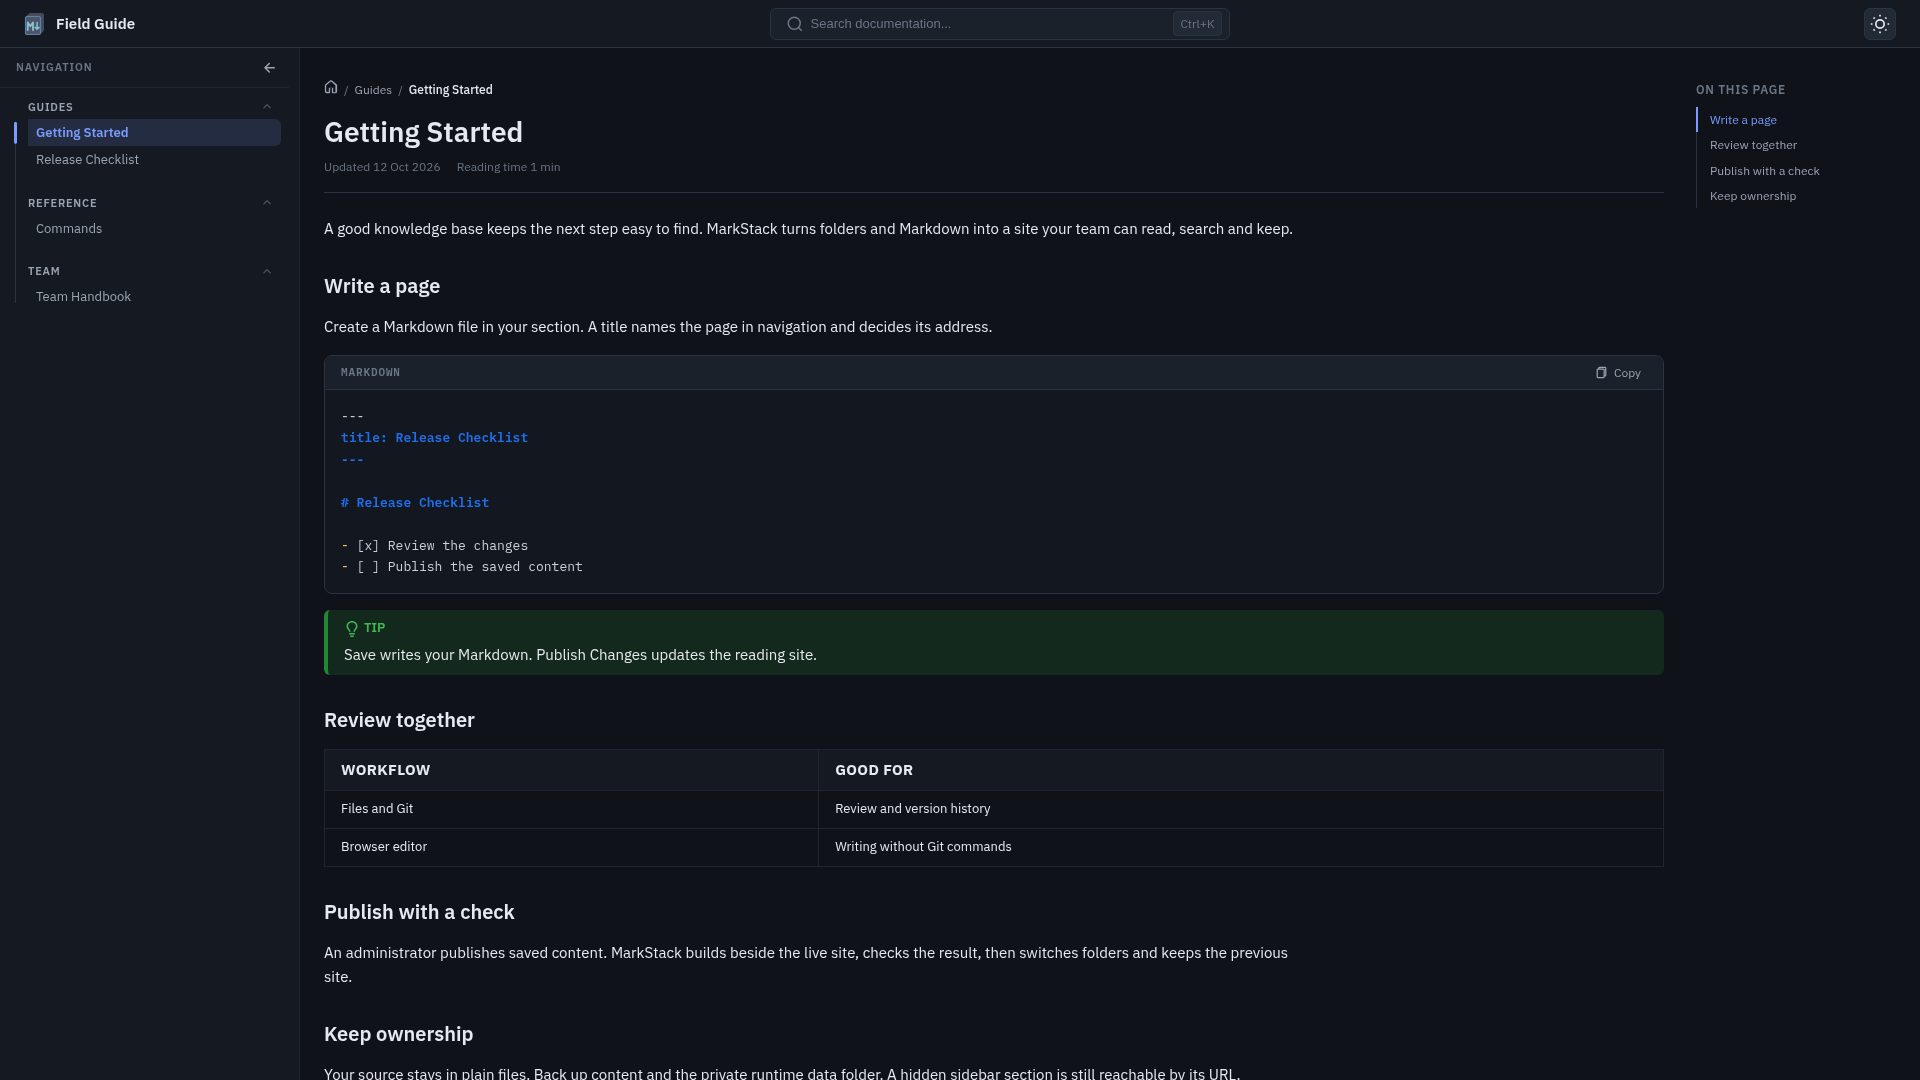Click Review and version history cell
This screenshot has width=1920, height=1080.
point(1241,809)
